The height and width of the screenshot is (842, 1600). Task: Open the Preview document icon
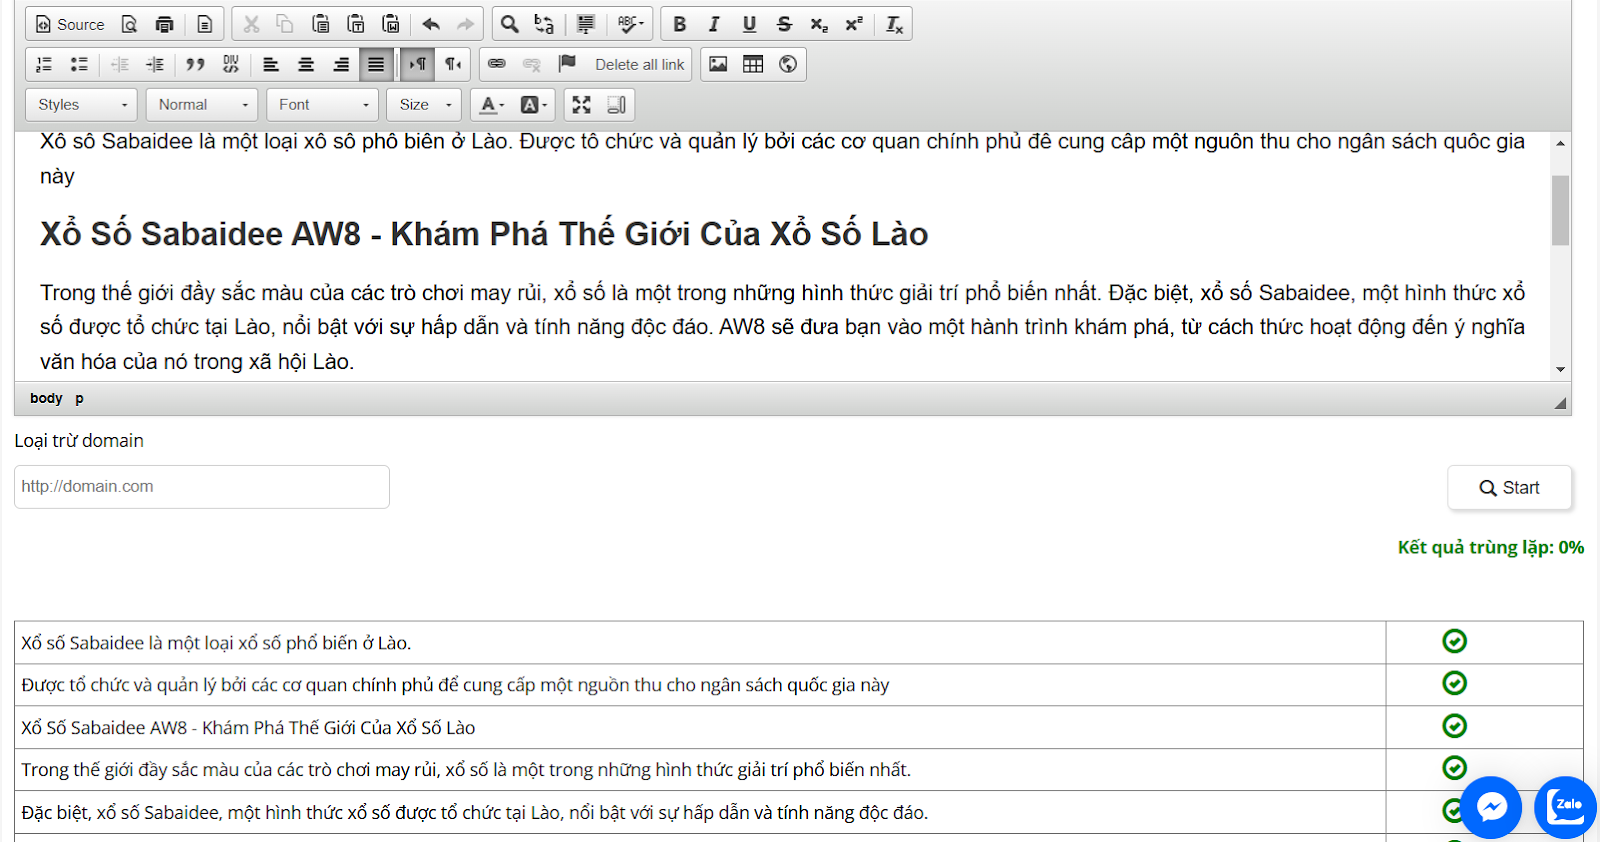[x=129, y=24]
